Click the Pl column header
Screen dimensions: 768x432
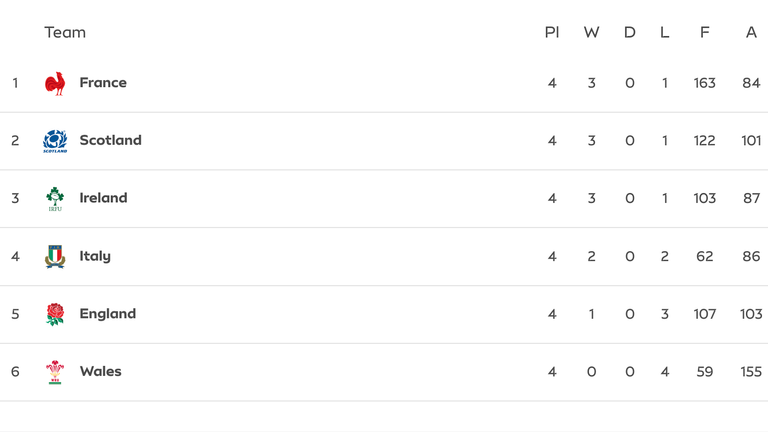pyautogui.click(x=551, y=32)
